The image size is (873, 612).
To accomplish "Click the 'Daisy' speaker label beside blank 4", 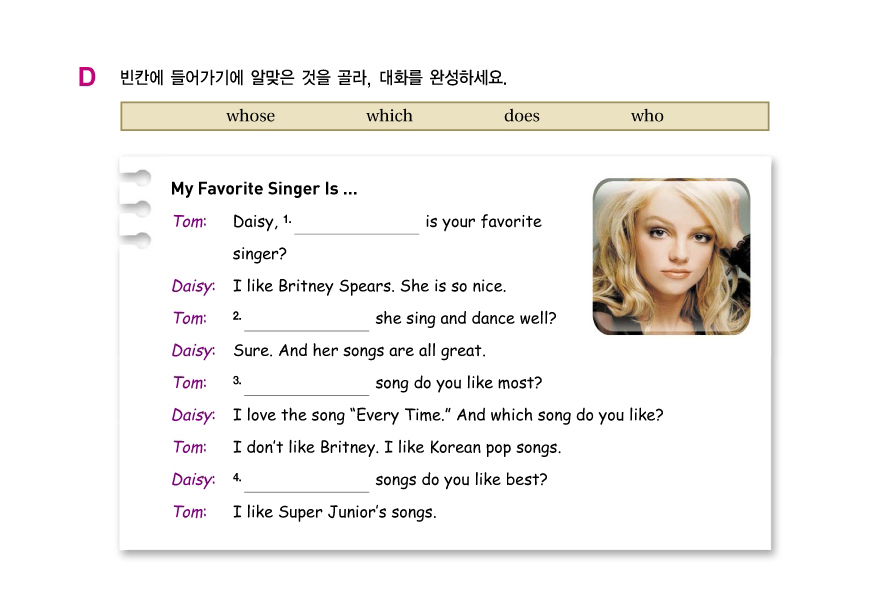I will click(x=192, y=480).
